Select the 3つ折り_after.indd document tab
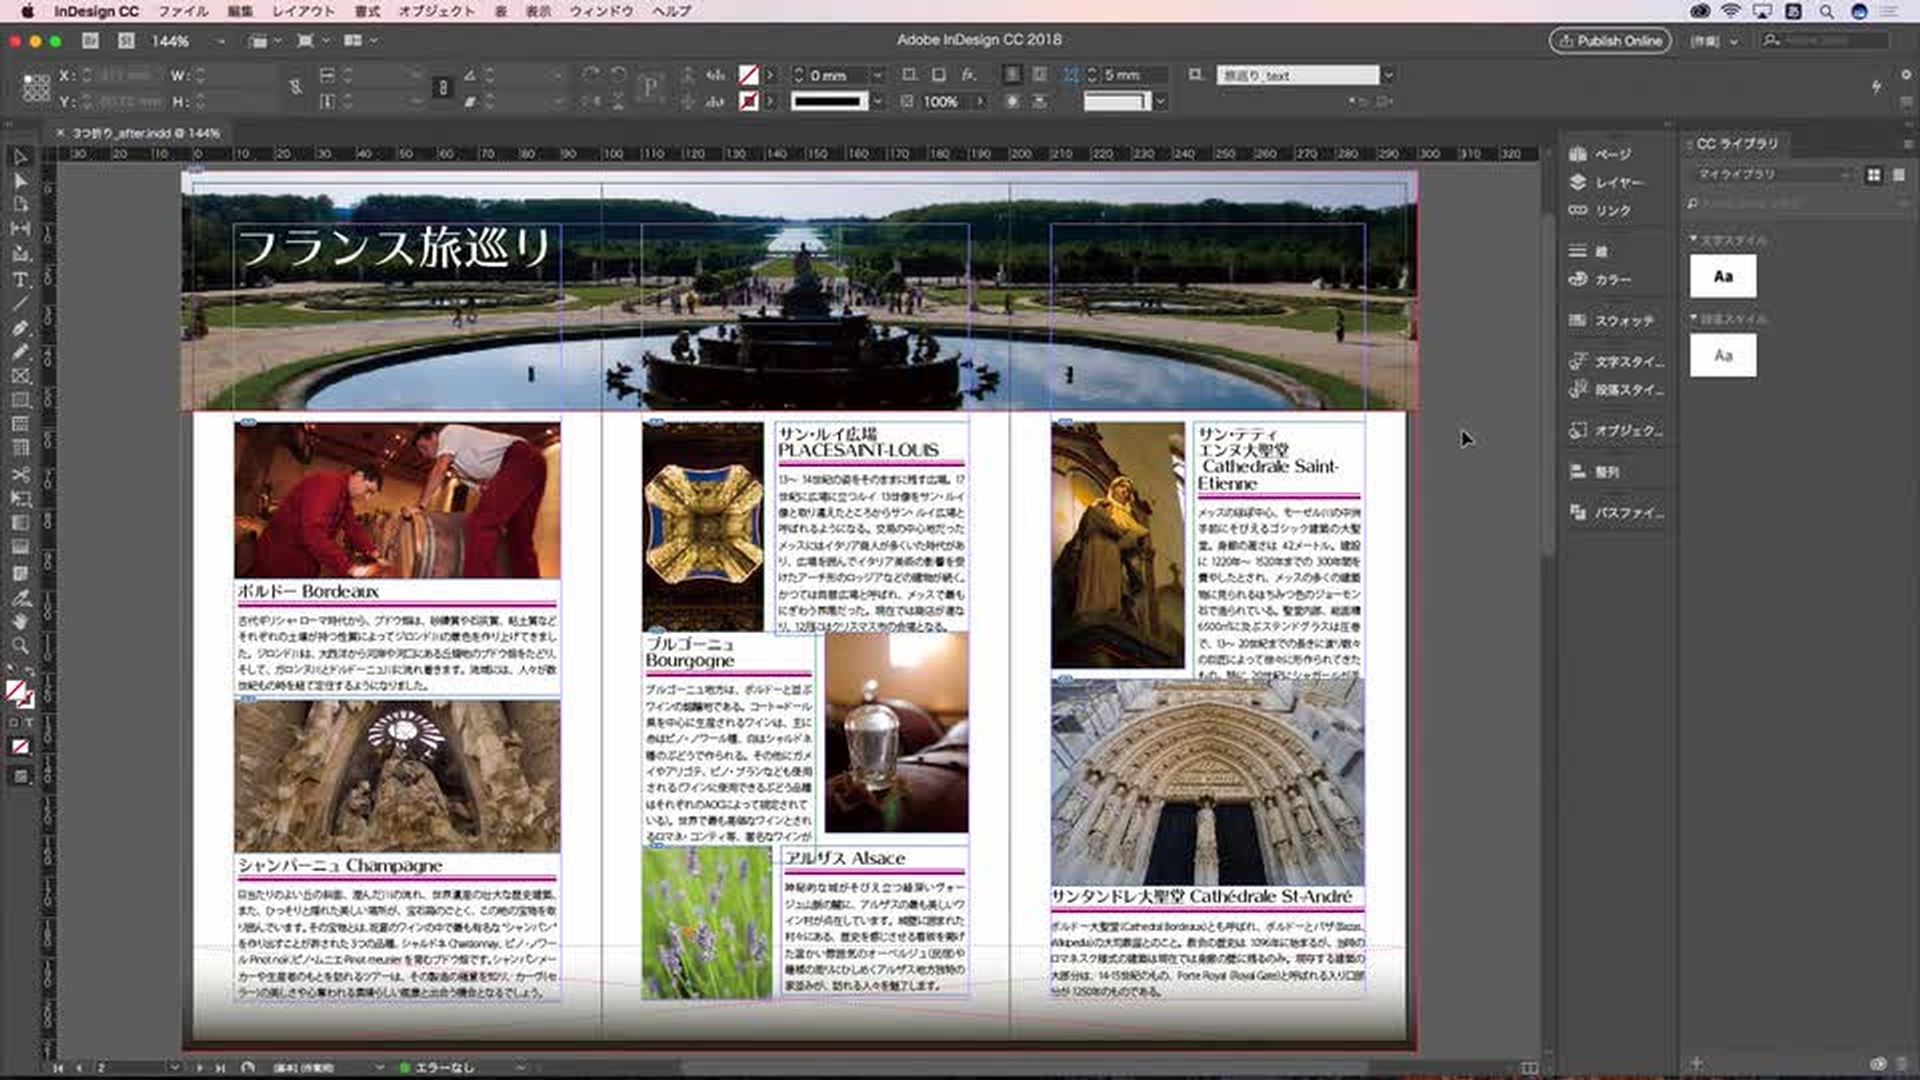Screen dimensions: 1920x1080 (145, 133)
